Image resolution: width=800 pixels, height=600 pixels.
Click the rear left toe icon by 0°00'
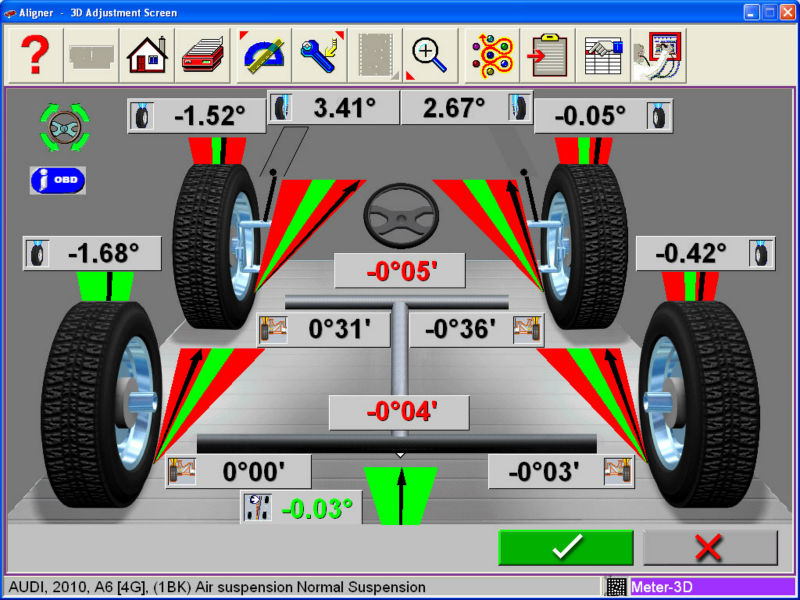coord(182,471)
